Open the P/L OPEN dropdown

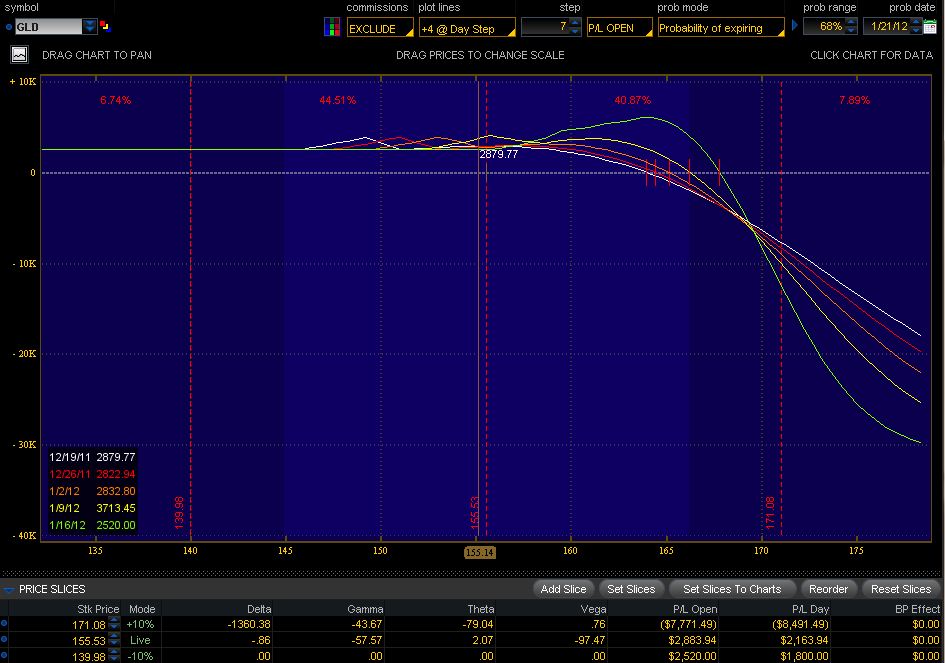click(x=620, y=28)
